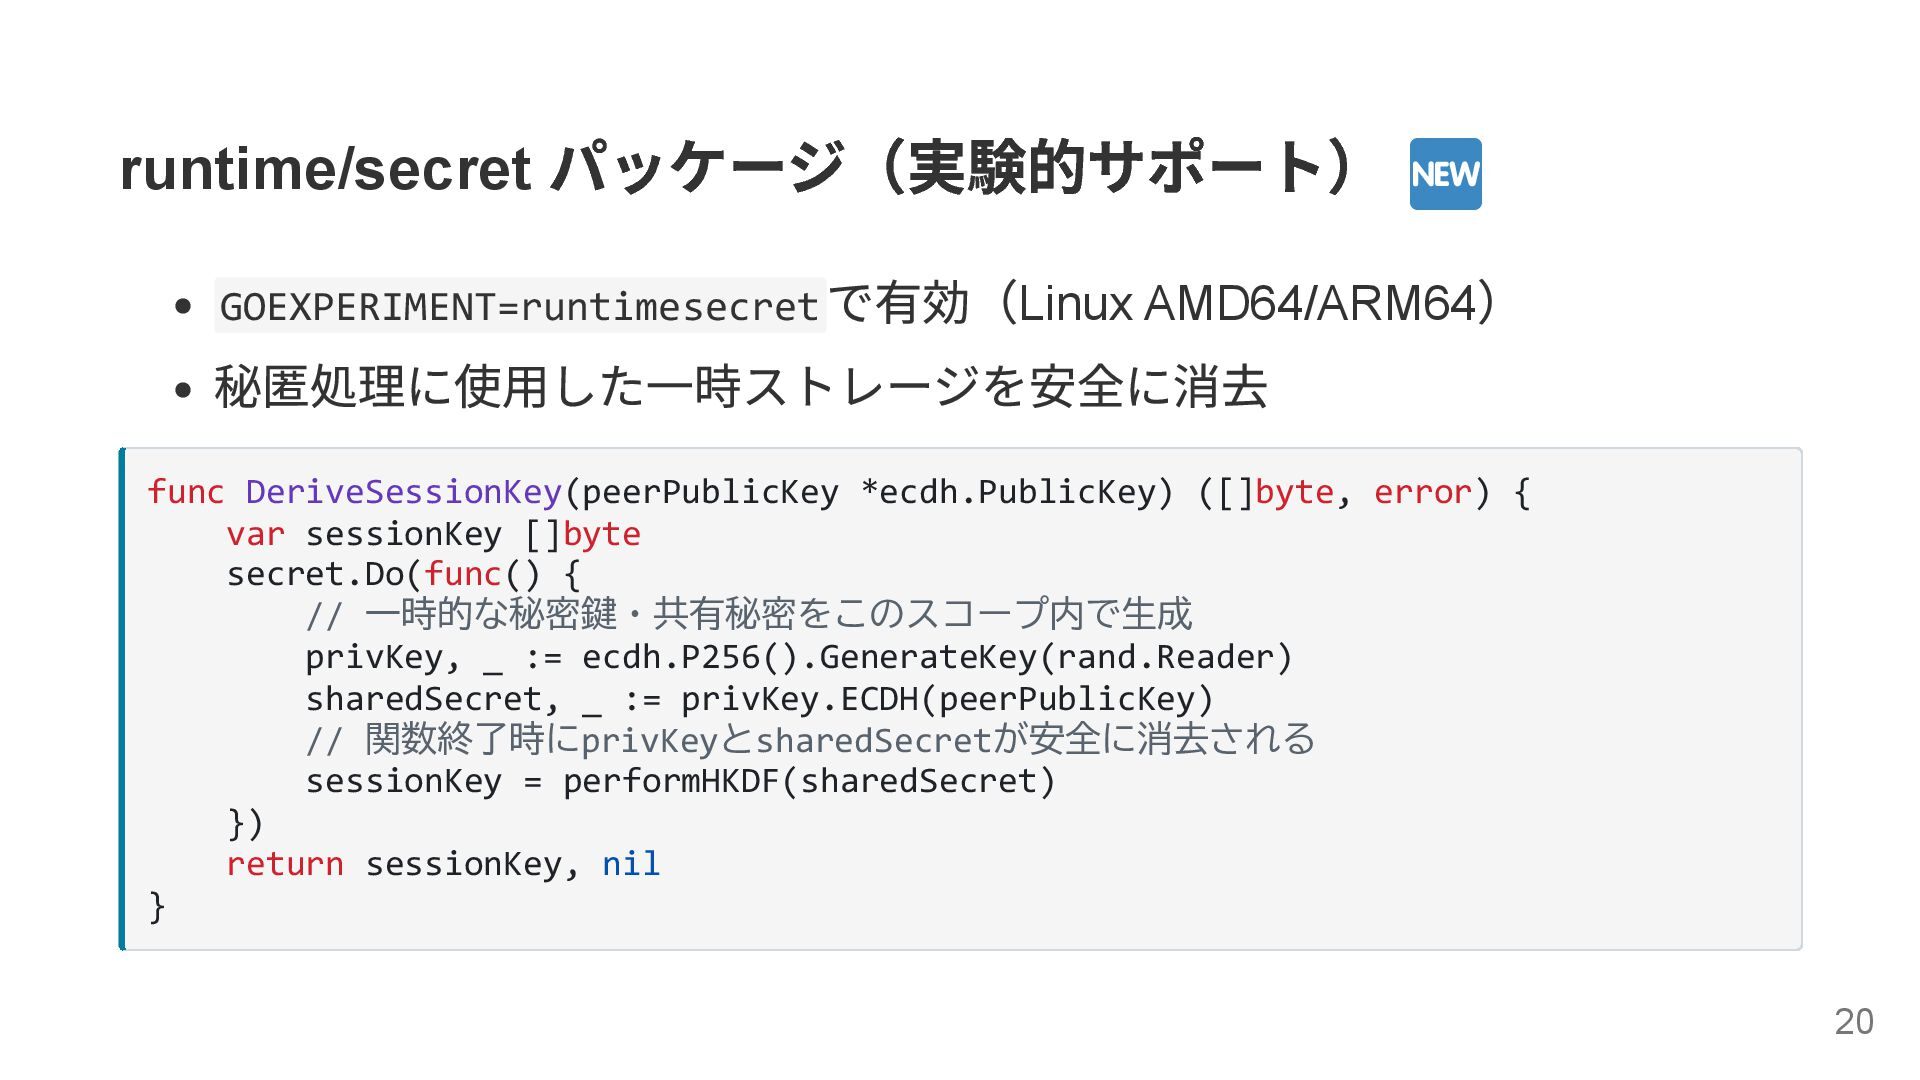Click the DeriveSessionKey function name
The height and width of the screenshot is (1080, 1920).
point(403,492)
